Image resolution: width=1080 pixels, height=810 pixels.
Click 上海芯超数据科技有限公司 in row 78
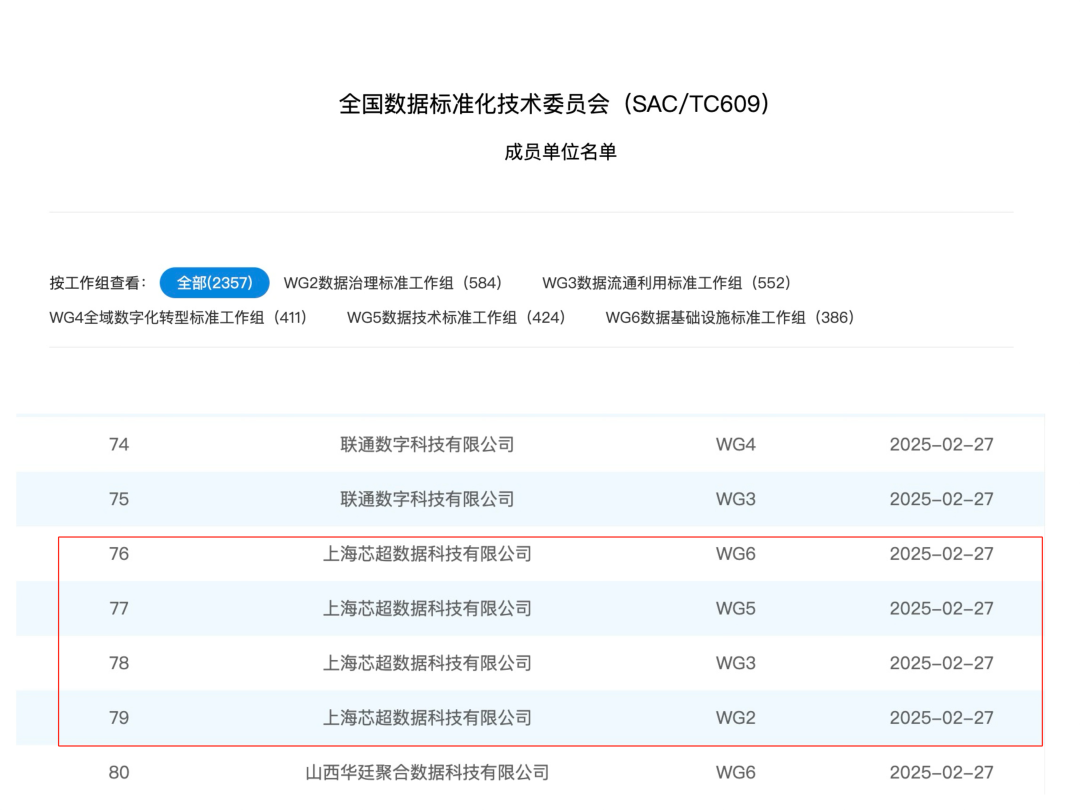427,663
